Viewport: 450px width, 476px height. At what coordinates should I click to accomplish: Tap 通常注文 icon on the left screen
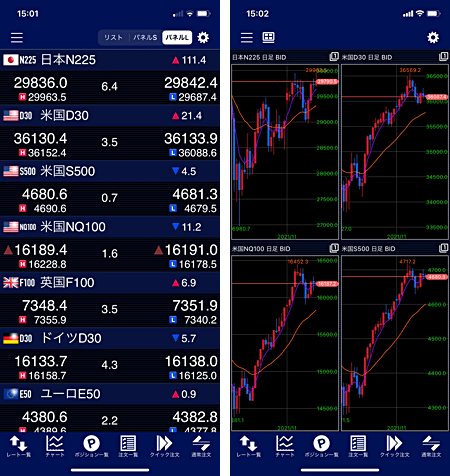[201, 447]
